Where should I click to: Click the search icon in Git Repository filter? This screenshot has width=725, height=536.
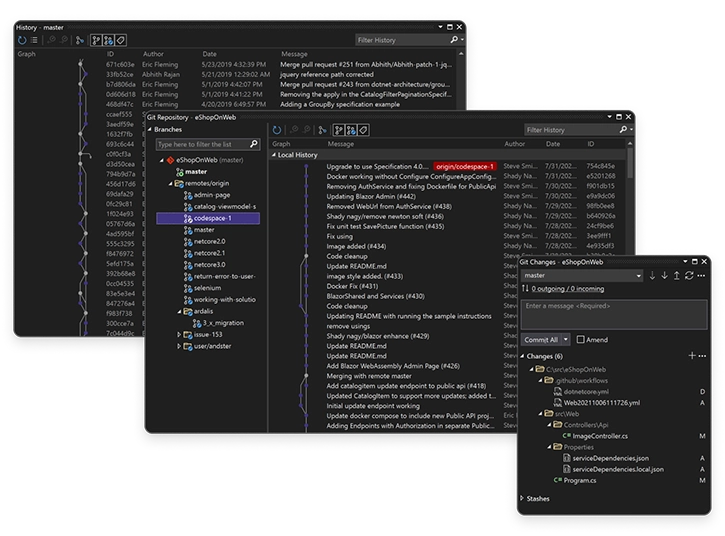623,129
